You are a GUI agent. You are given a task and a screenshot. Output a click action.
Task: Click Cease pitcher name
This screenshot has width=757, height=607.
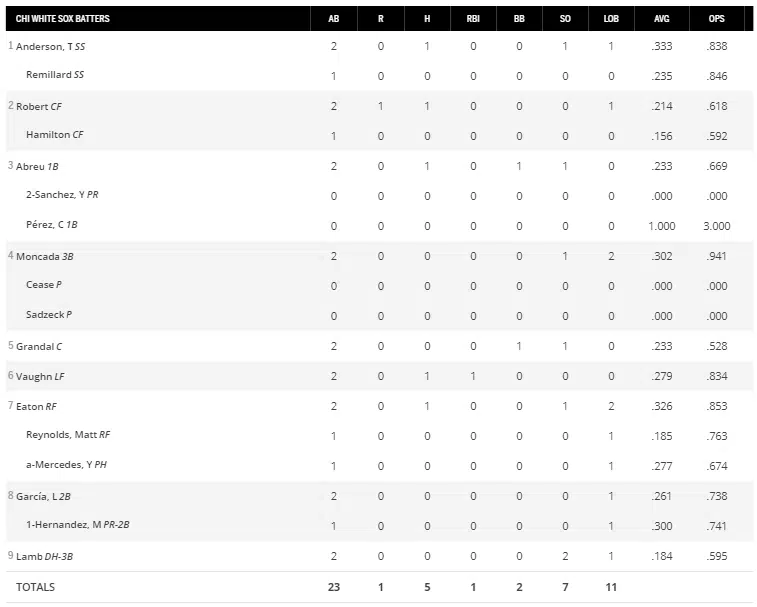click(x=39, y=286)
